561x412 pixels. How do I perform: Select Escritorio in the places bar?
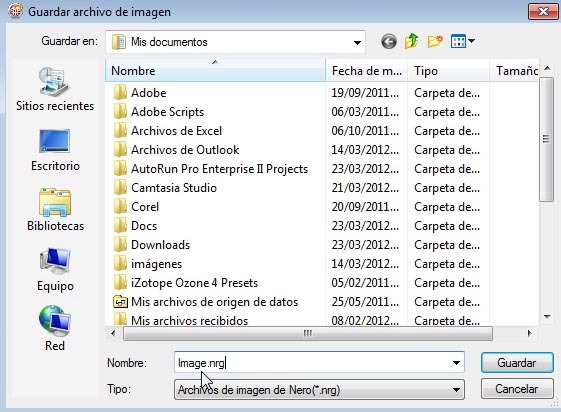click(55, 150)
